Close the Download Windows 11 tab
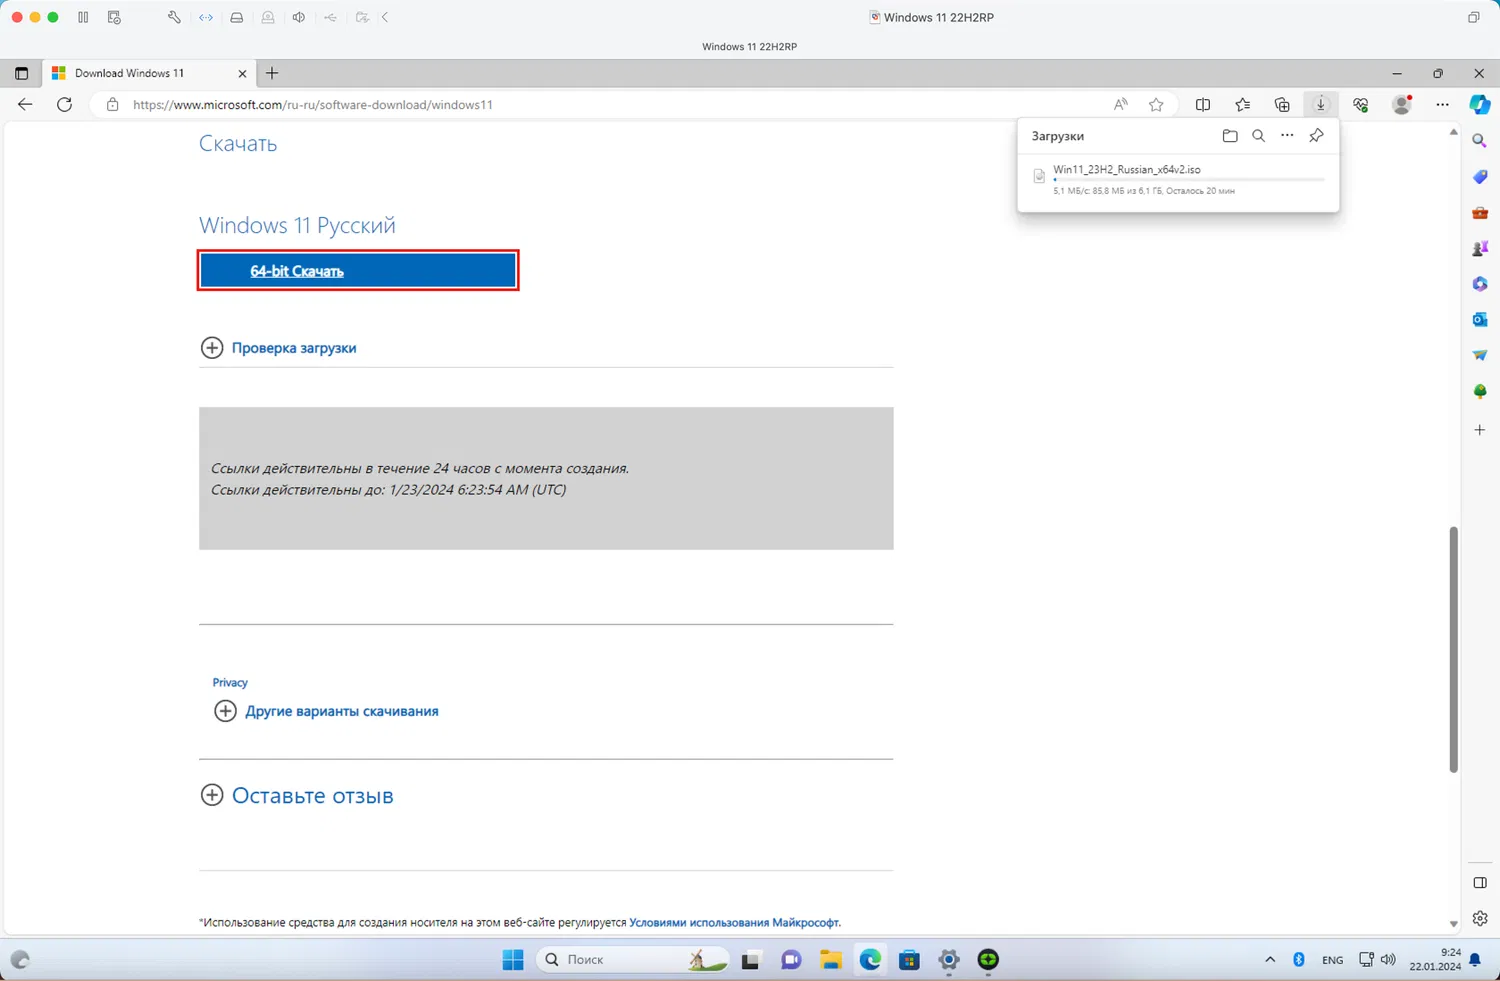 pyautogui.click(x=242, y=73)
